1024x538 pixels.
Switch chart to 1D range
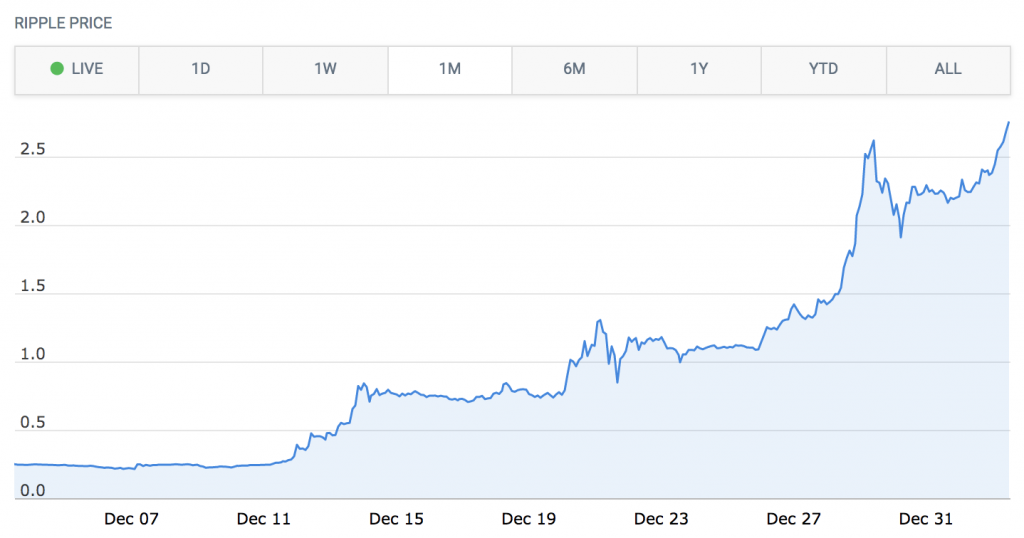[200, 70]
